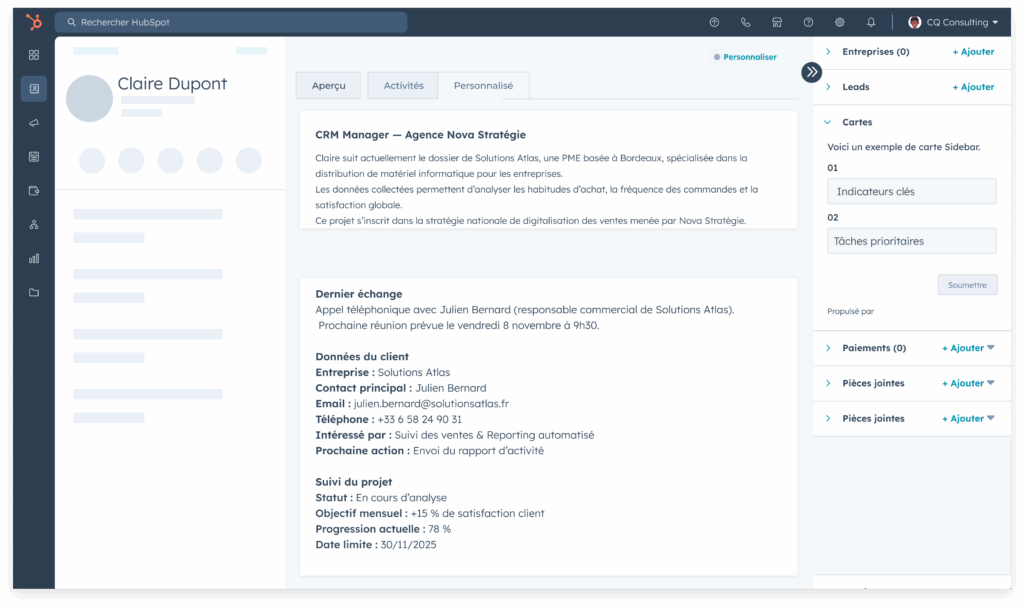Click + Ajouter next to Leads
This screenshot has width=1024, height=607.
[x=973, y=87]
